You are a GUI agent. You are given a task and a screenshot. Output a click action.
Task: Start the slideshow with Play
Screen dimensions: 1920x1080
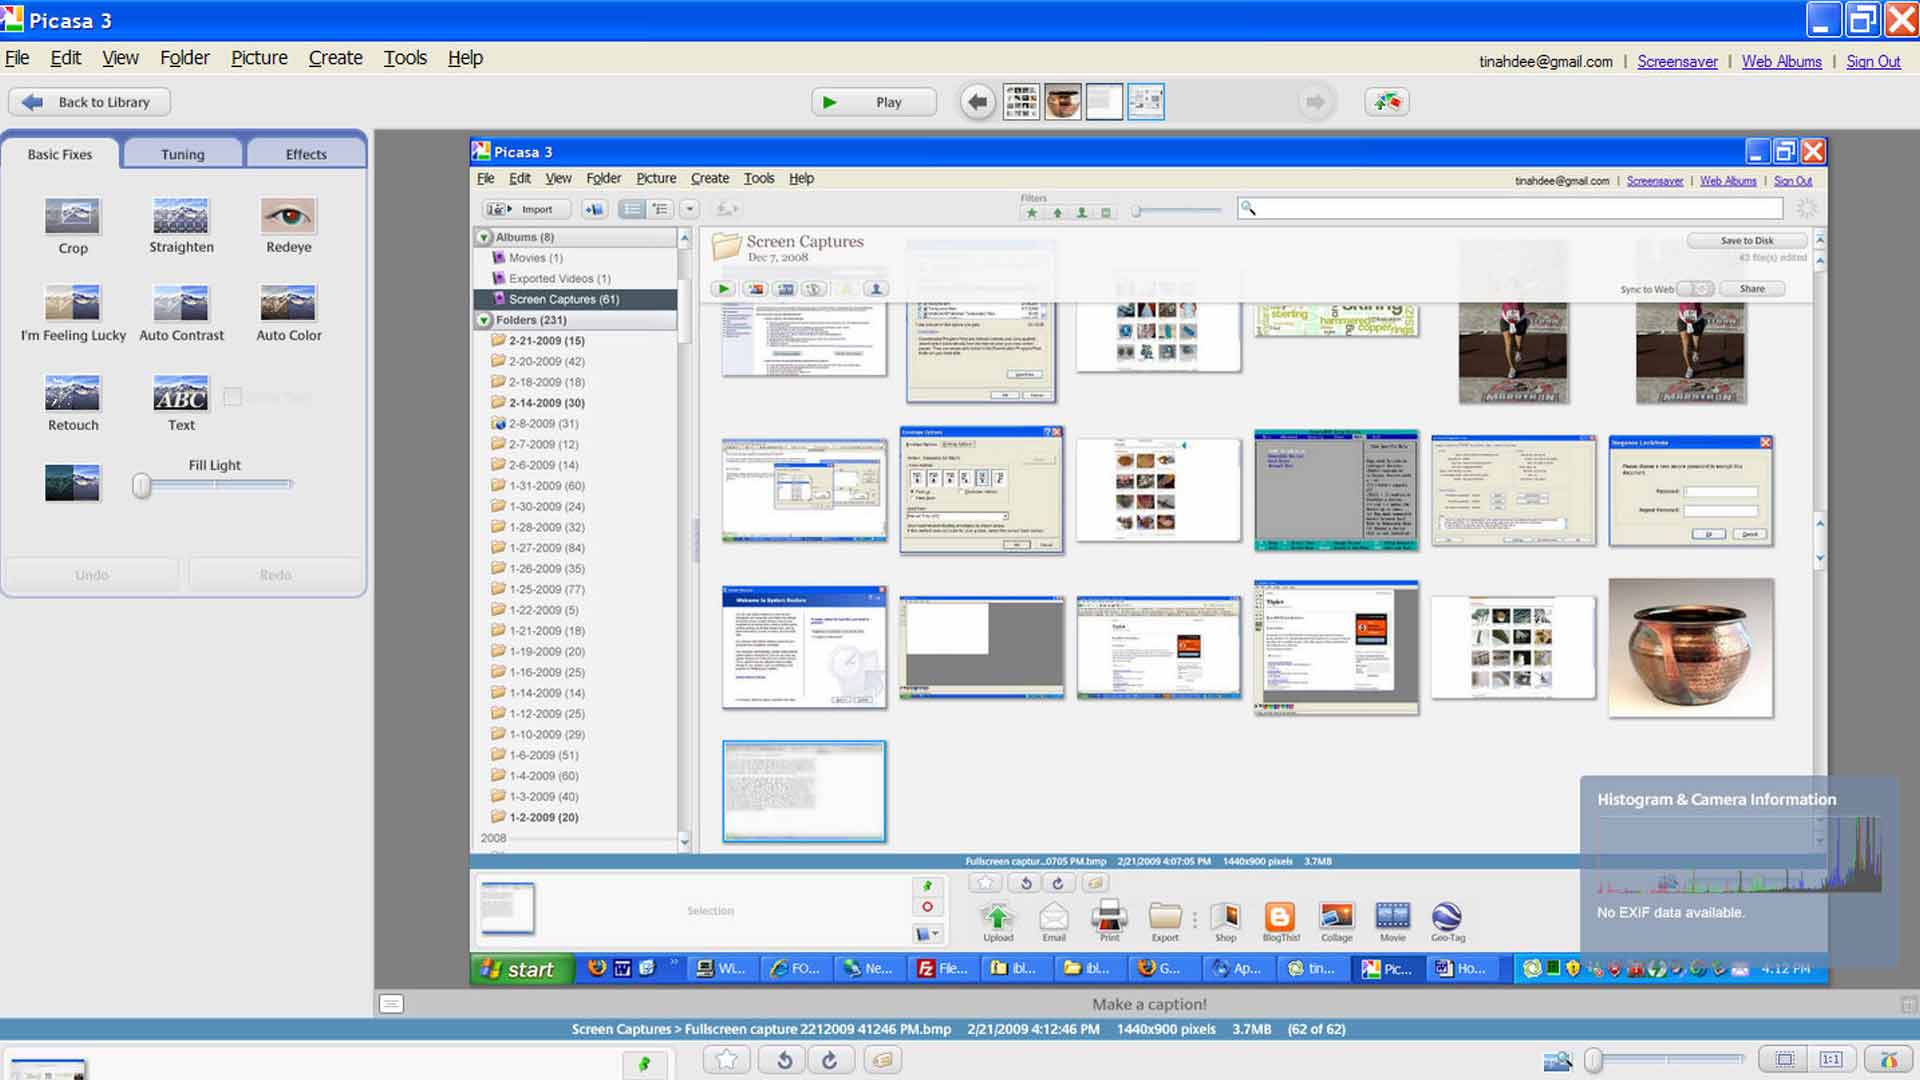point(873,102)
